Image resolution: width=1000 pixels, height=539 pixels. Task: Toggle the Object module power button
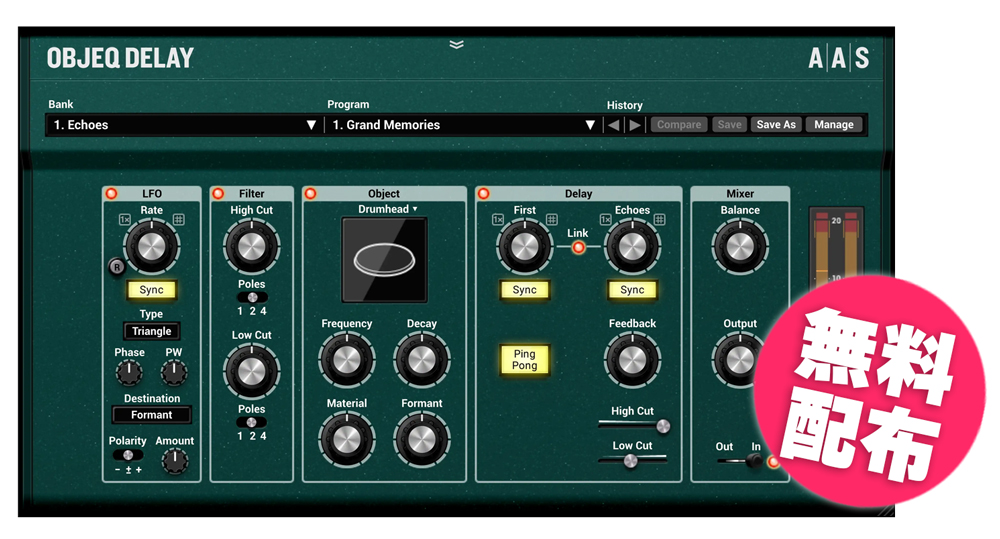(310, 194)
